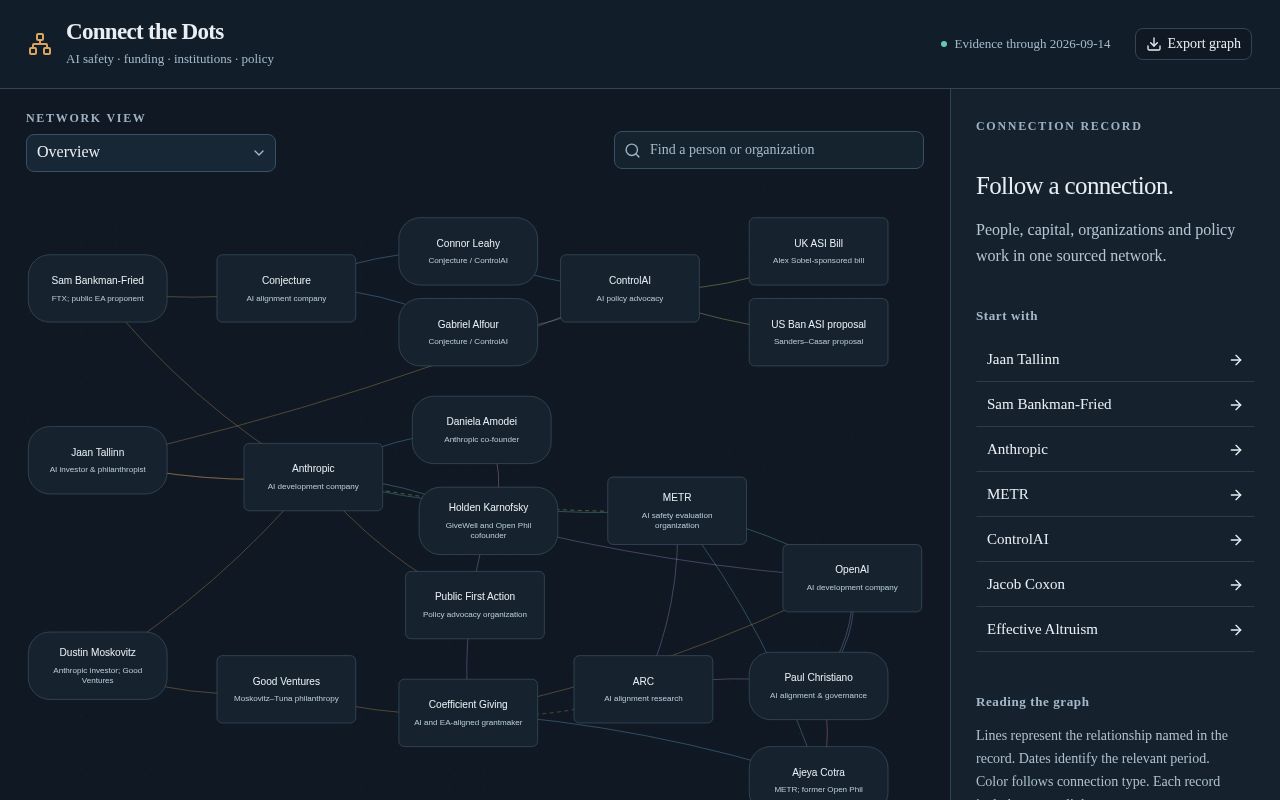Open Effective Altruism from Start with list
This screenshot has width=1280, height=800.
point(1115,629)
